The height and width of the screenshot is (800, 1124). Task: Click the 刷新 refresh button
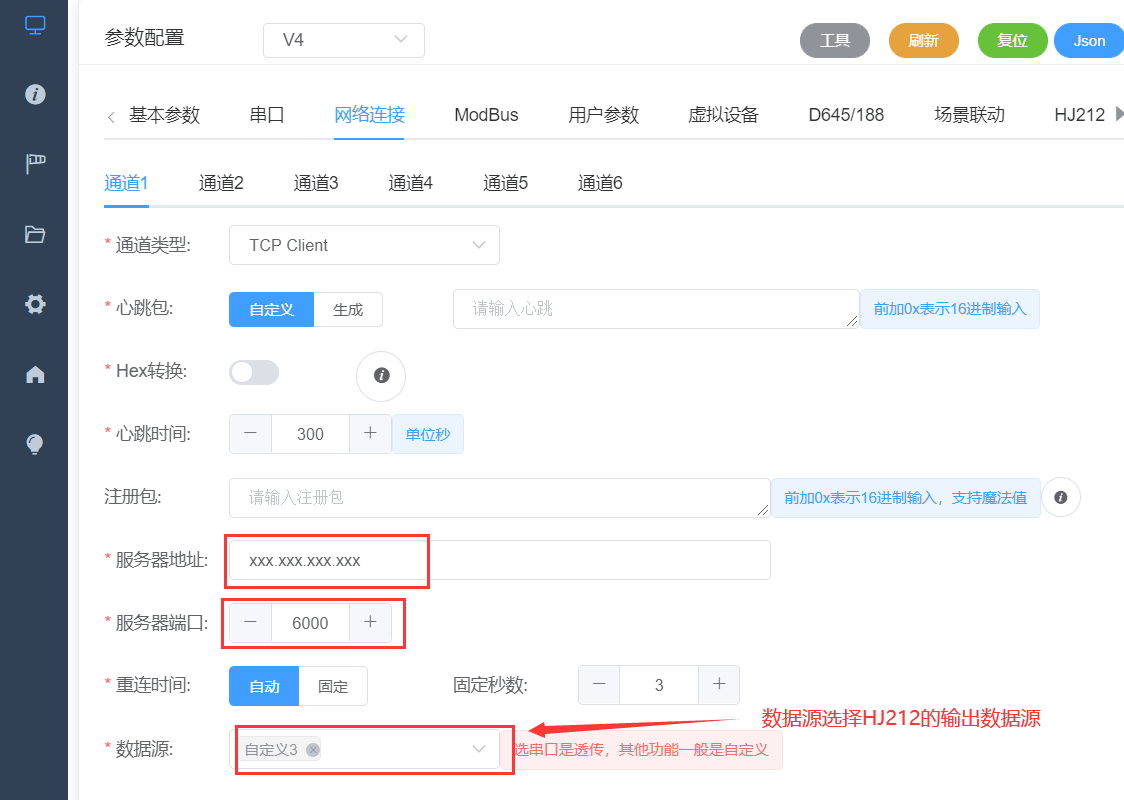pos(923,40)
